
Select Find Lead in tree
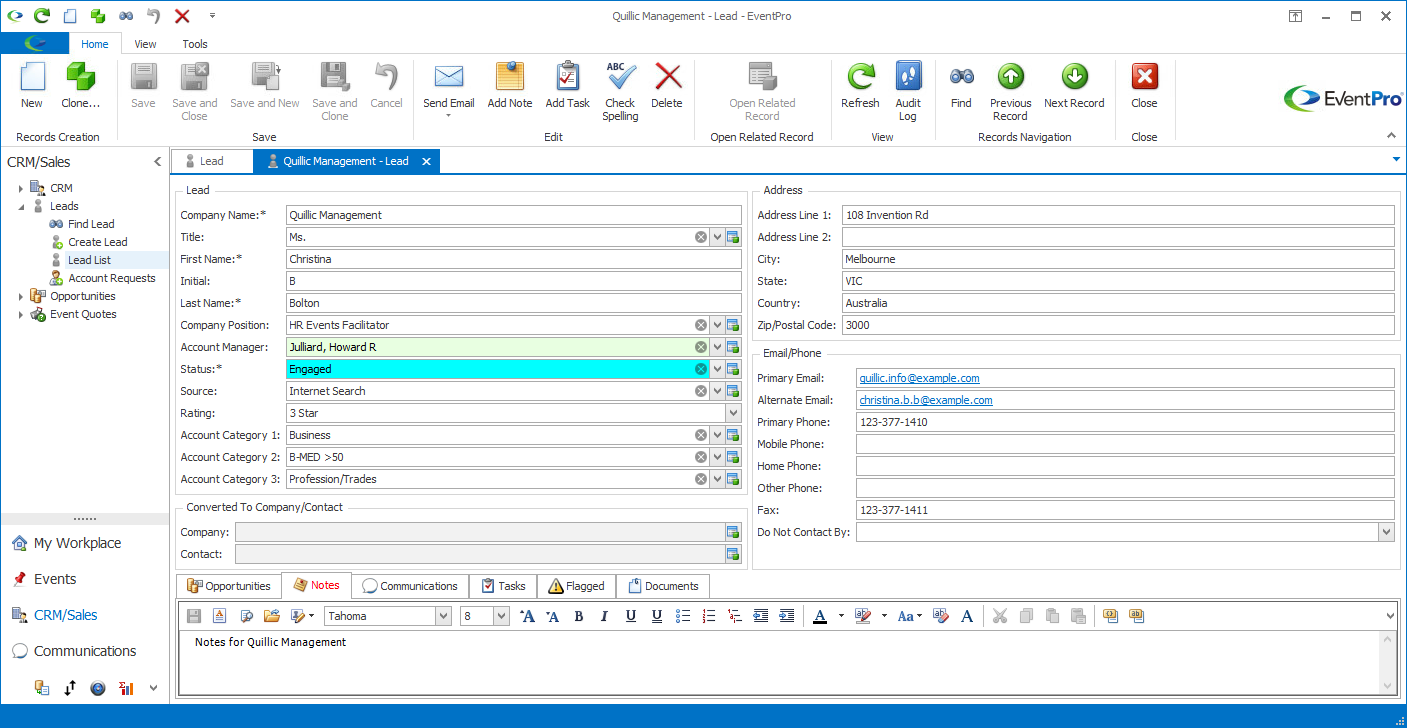point(91,224)
